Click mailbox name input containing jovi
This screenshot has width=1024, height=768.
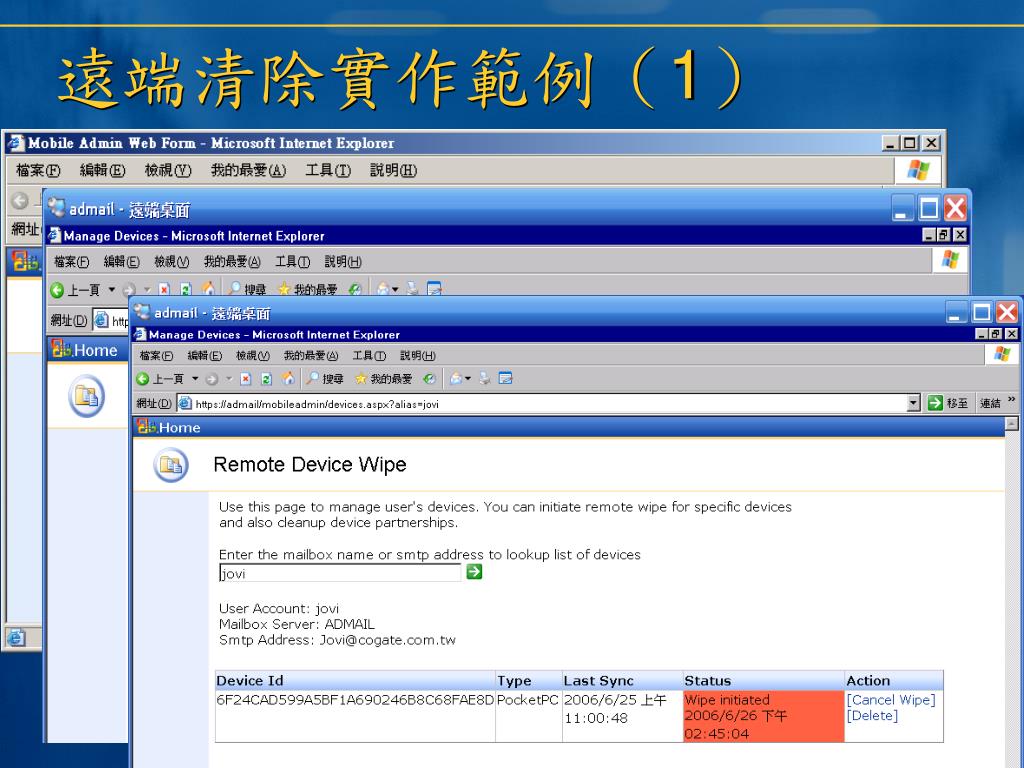click(x=340, y=573)
